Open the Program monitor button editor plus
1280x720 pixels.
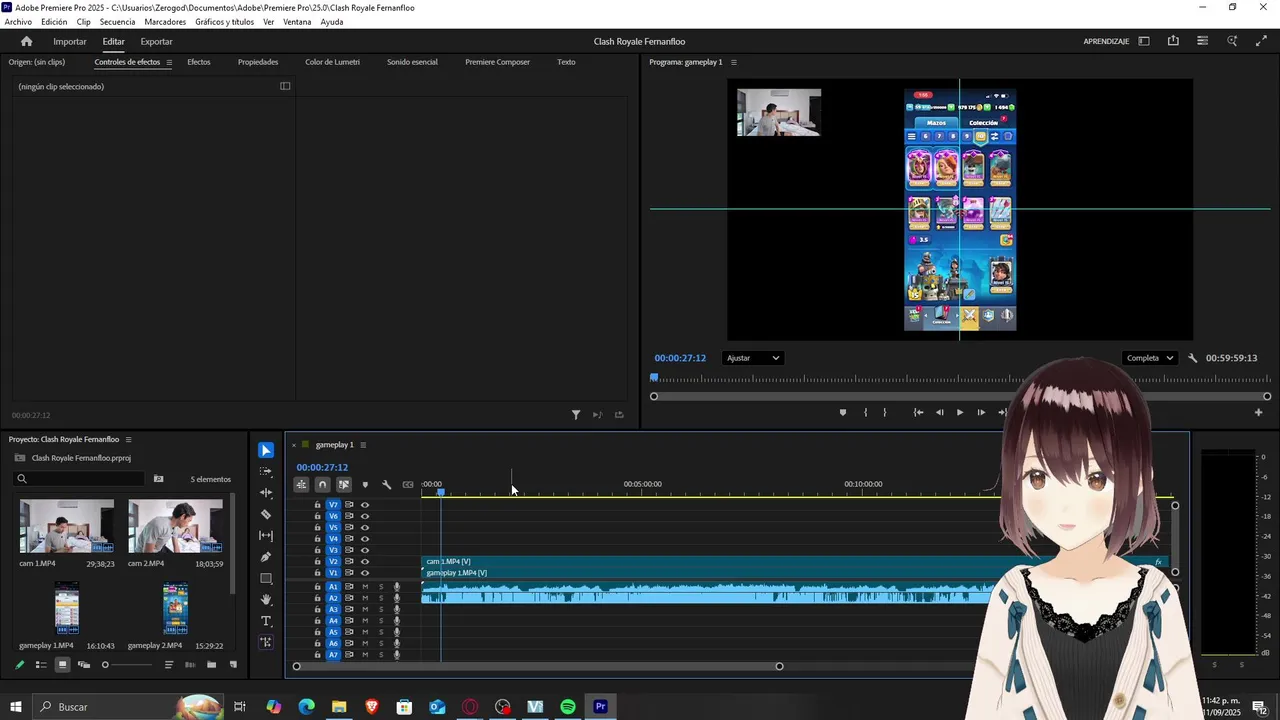1259,412
